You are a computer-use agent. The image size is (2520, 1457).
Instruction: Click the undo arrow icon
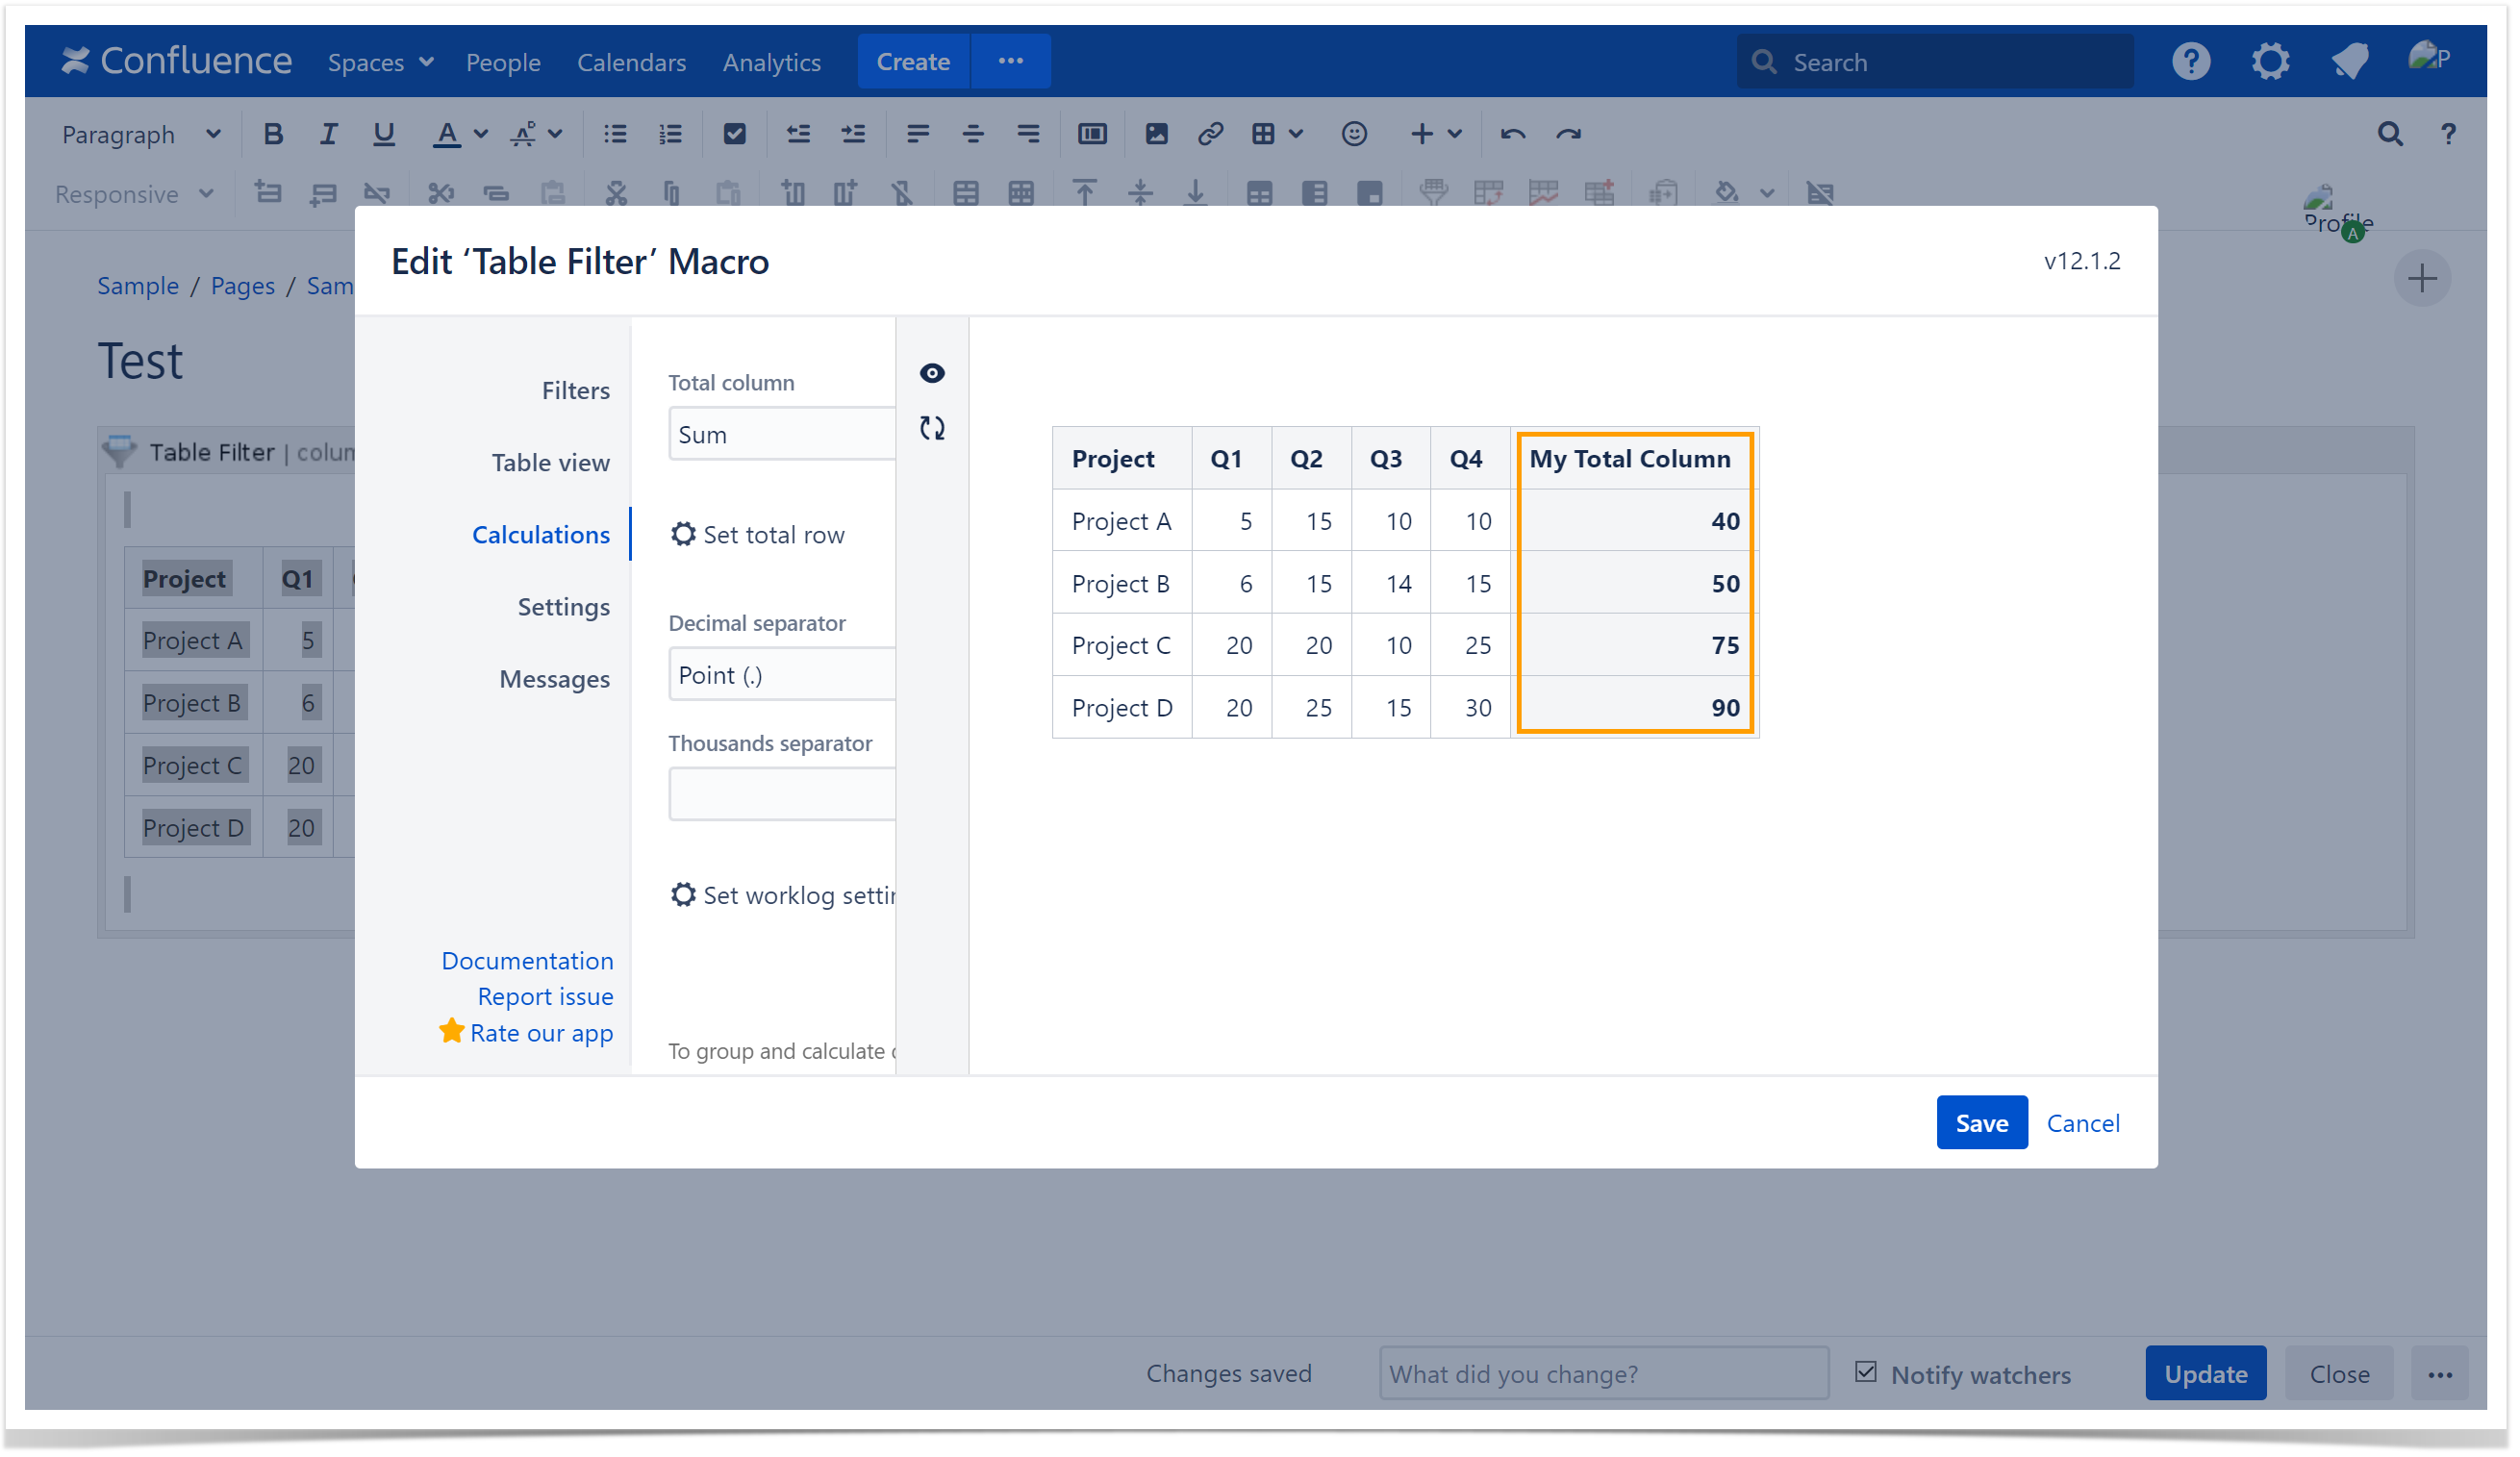(x=1512, y=134)
